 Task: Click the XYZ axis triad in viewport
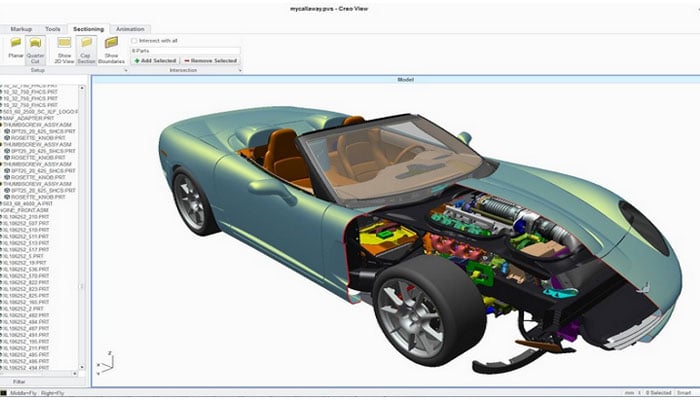105,363
